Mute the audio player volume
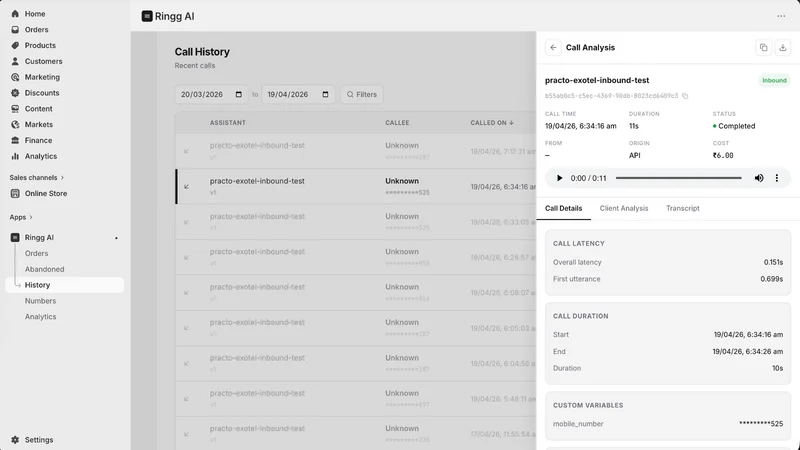800x450 pixels. pyautogui.click(x=759, y=178)
